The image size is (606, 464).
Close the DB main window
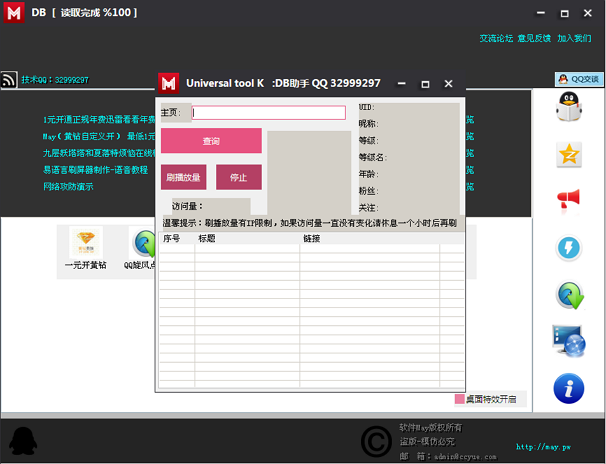(587, 13)
